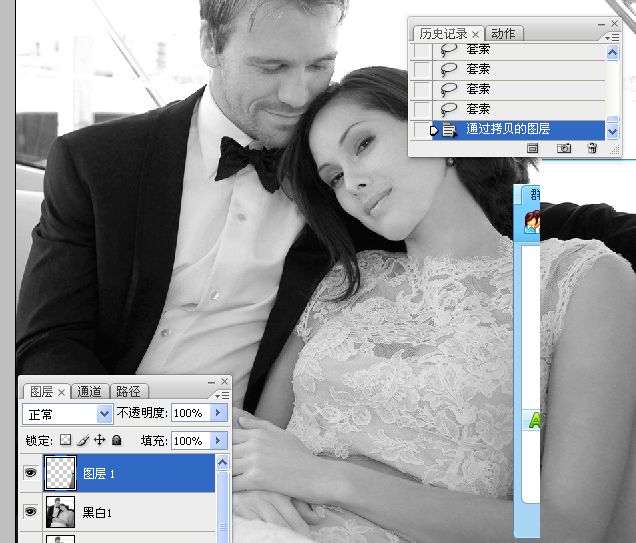The image size is (636, 543).
Task: Open the layers panel flyout menu
Action: [222, 395]
